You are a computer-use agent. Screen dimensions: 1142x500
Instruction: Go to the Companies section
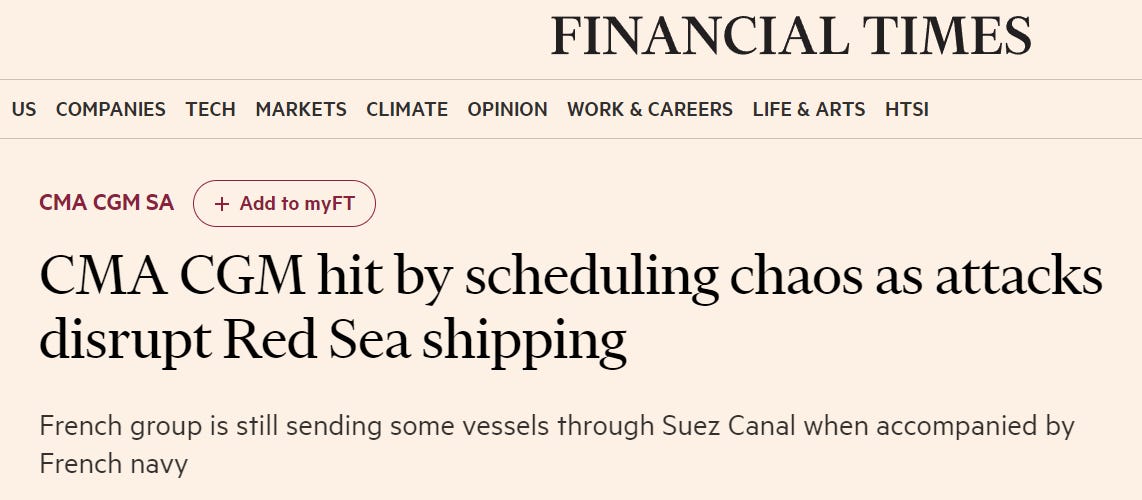tap(111, 110)
